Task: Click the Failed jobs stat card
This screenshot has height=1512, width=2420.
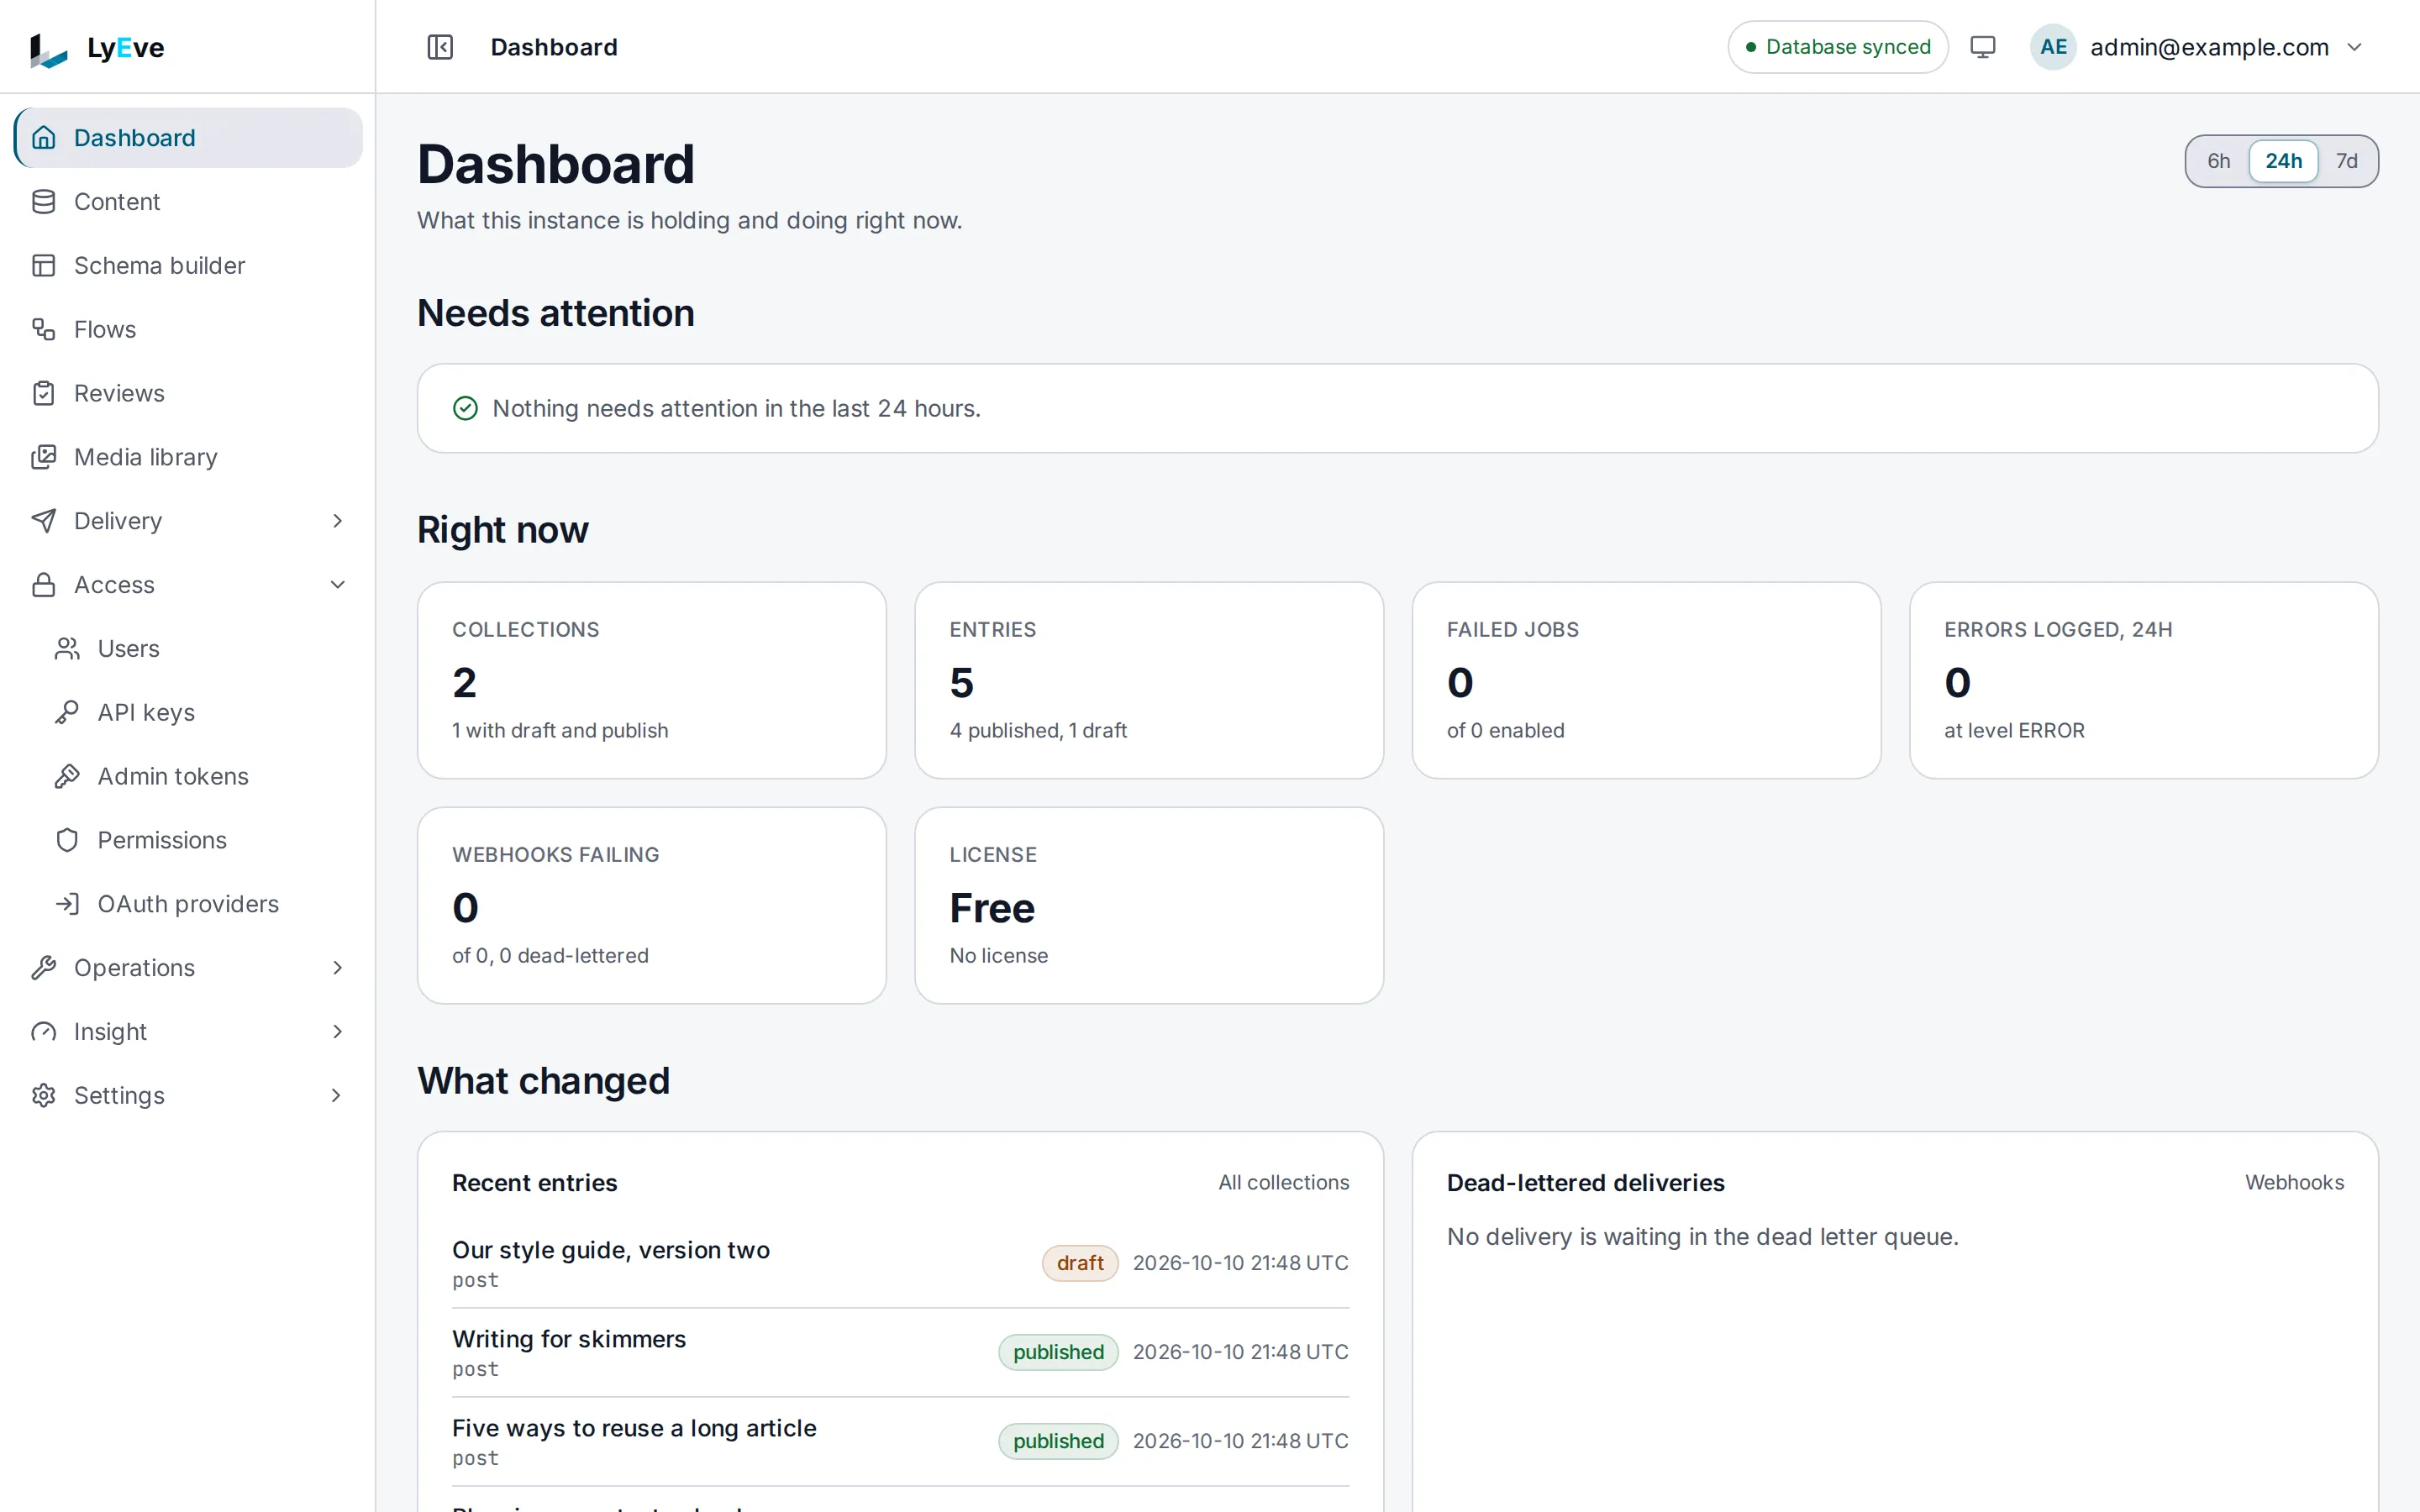Action: [x=1646, y=680]
